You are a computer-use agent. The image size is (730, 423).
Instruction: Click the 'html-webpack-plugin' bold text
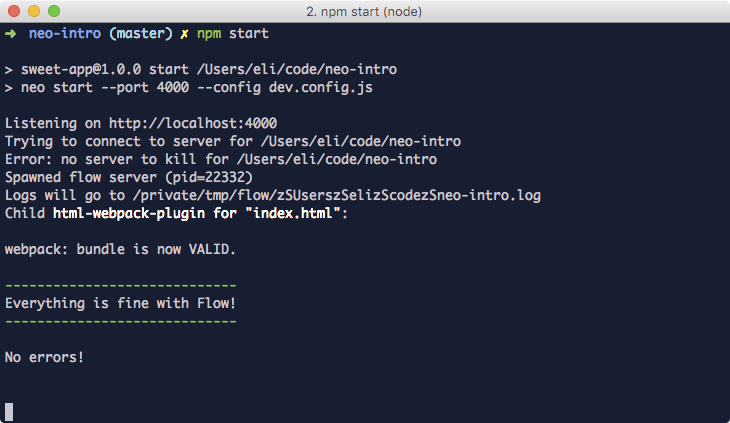pos(129,214)
